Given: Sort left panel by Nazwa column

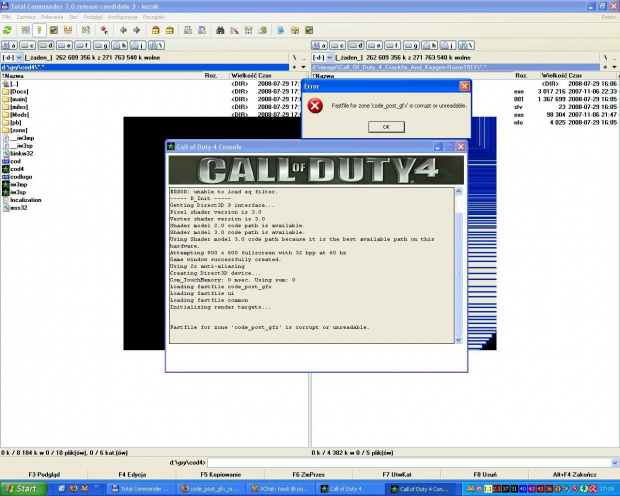Looking at the screenshot, I should tap(102, 76).
